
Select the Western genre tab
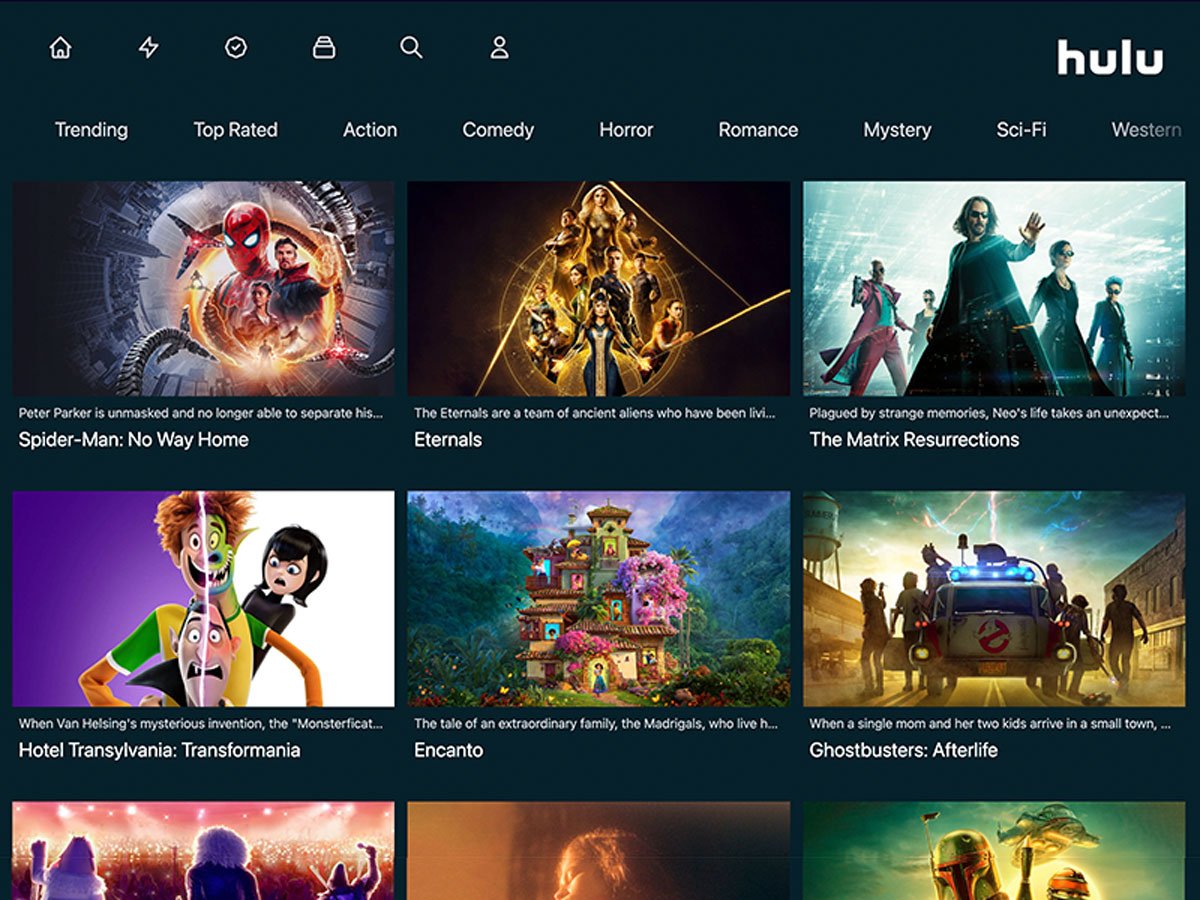1146,130
